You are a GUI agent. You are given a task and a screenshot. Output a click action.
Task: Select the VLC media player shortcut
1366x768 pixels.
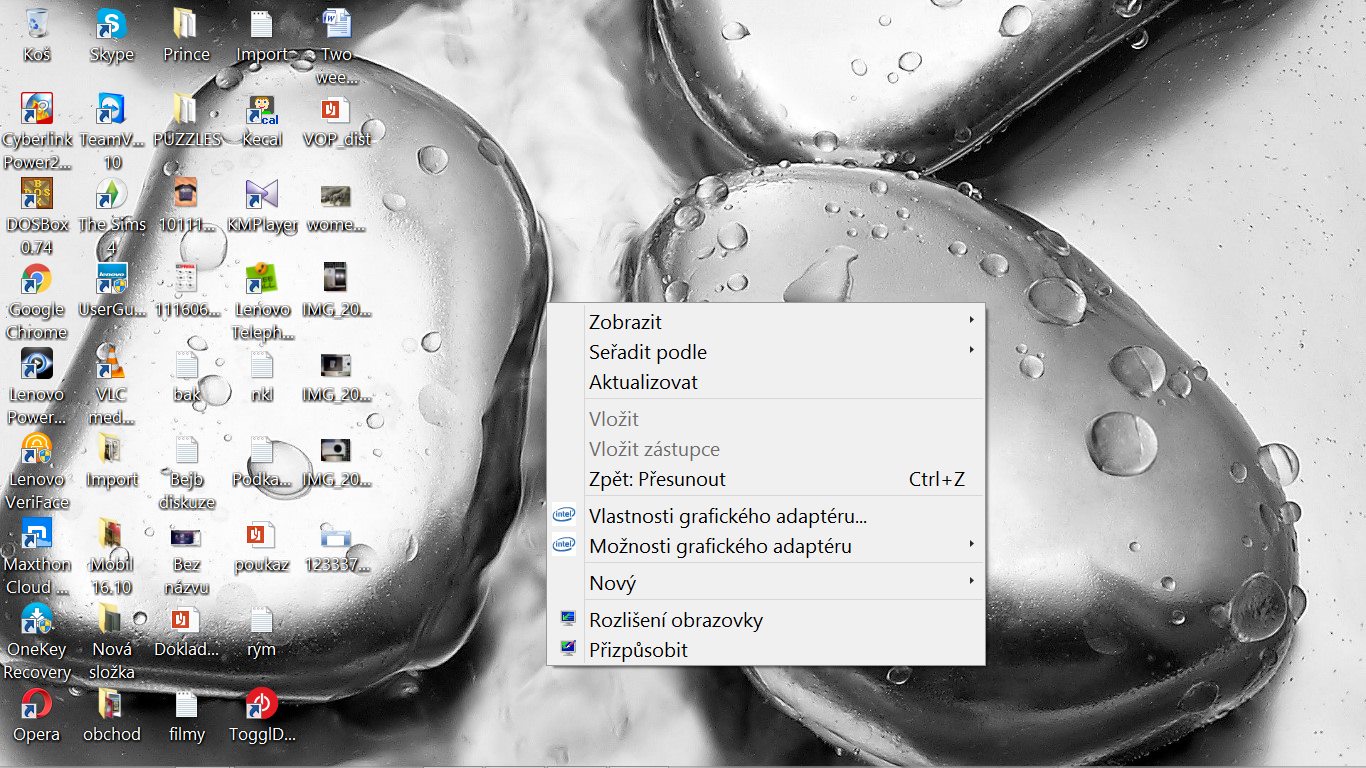(111, 363)
